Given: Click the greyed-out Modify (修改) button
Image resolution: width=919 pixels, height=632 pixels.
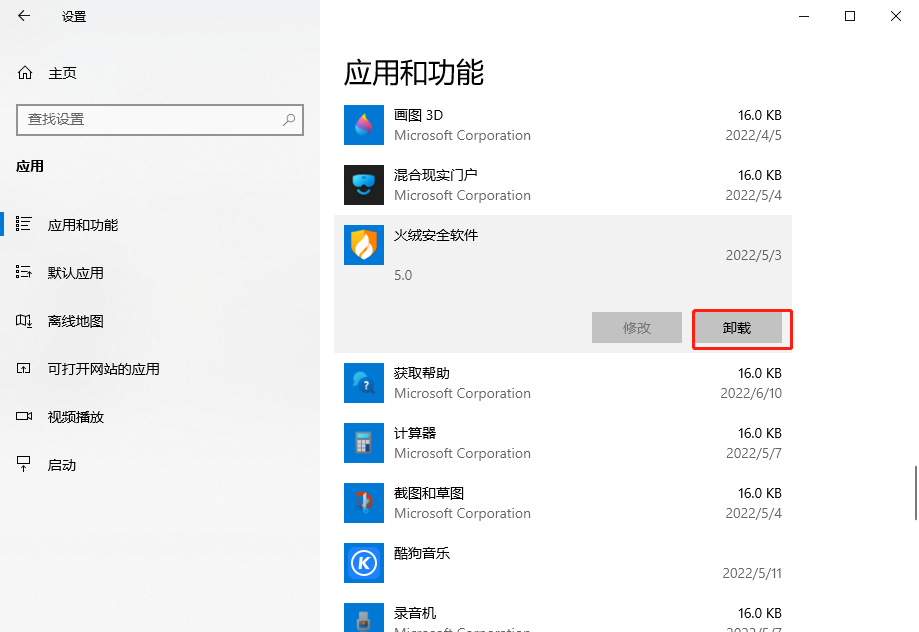Looking at the screenshot, I should tap(637, 328).
